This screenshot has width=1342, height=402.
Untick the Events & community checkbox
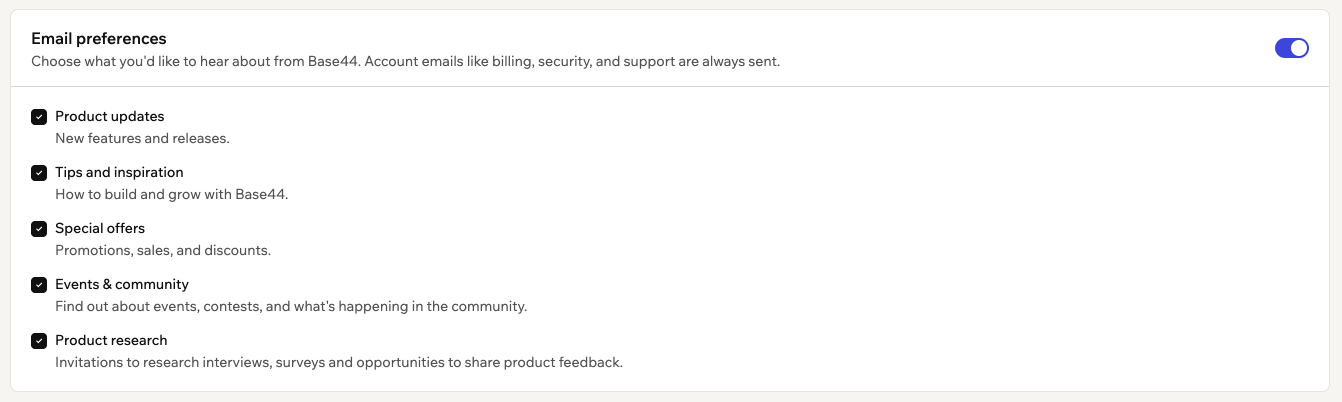pyautogui.click(x=39, y=285)
